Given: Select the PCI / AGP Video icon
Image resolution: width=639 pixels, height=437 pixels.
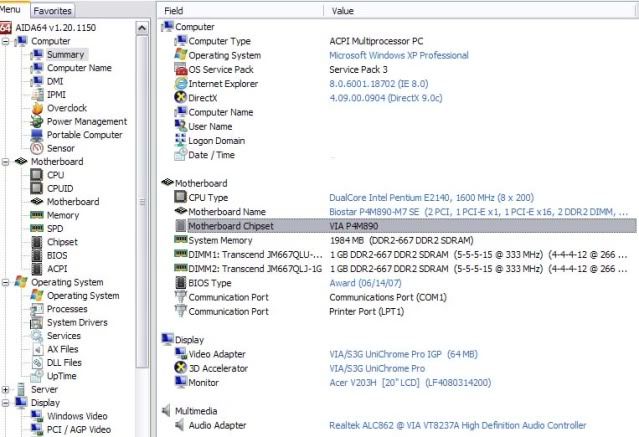Looking at the screenshot, I should click(x=37, y=429).
